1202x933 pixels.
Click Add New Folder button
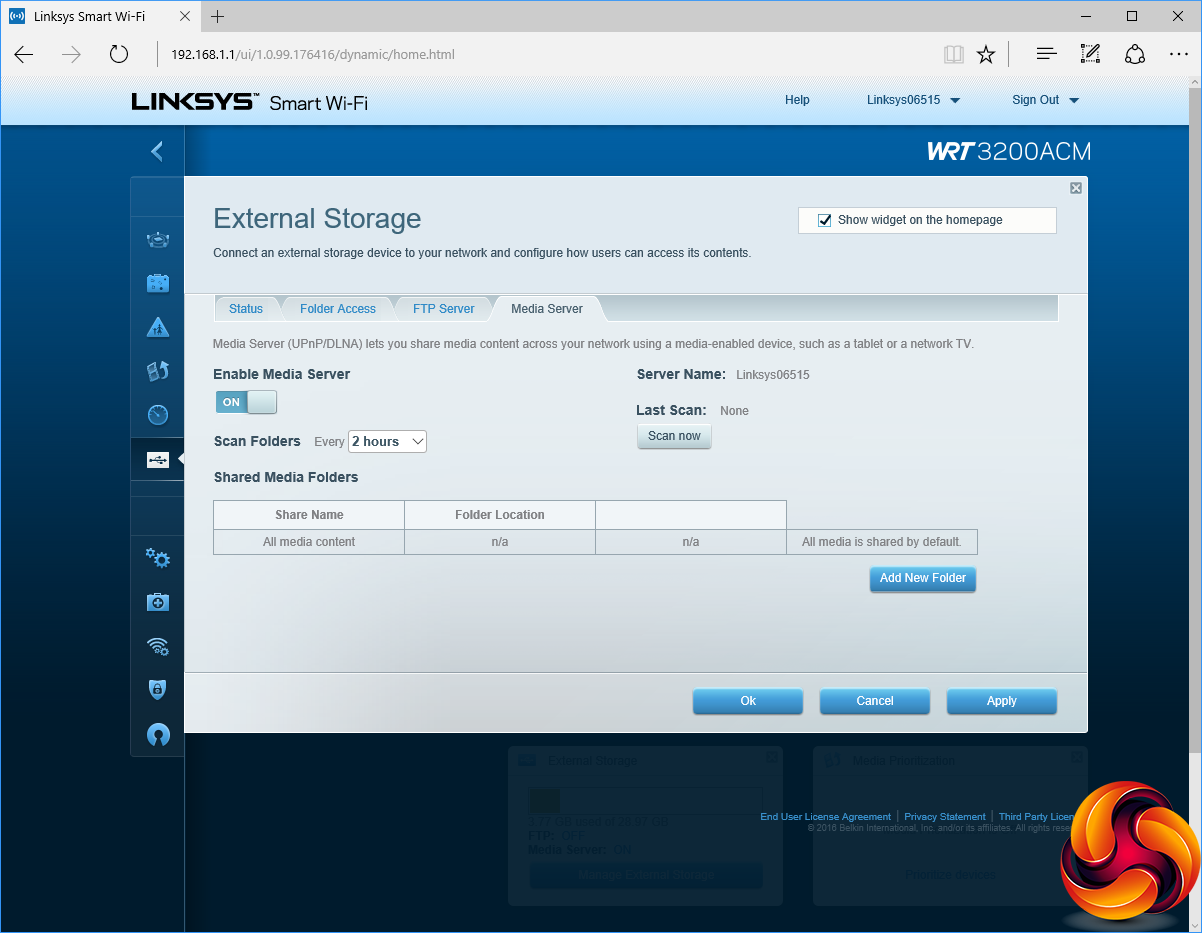[922, 578]
